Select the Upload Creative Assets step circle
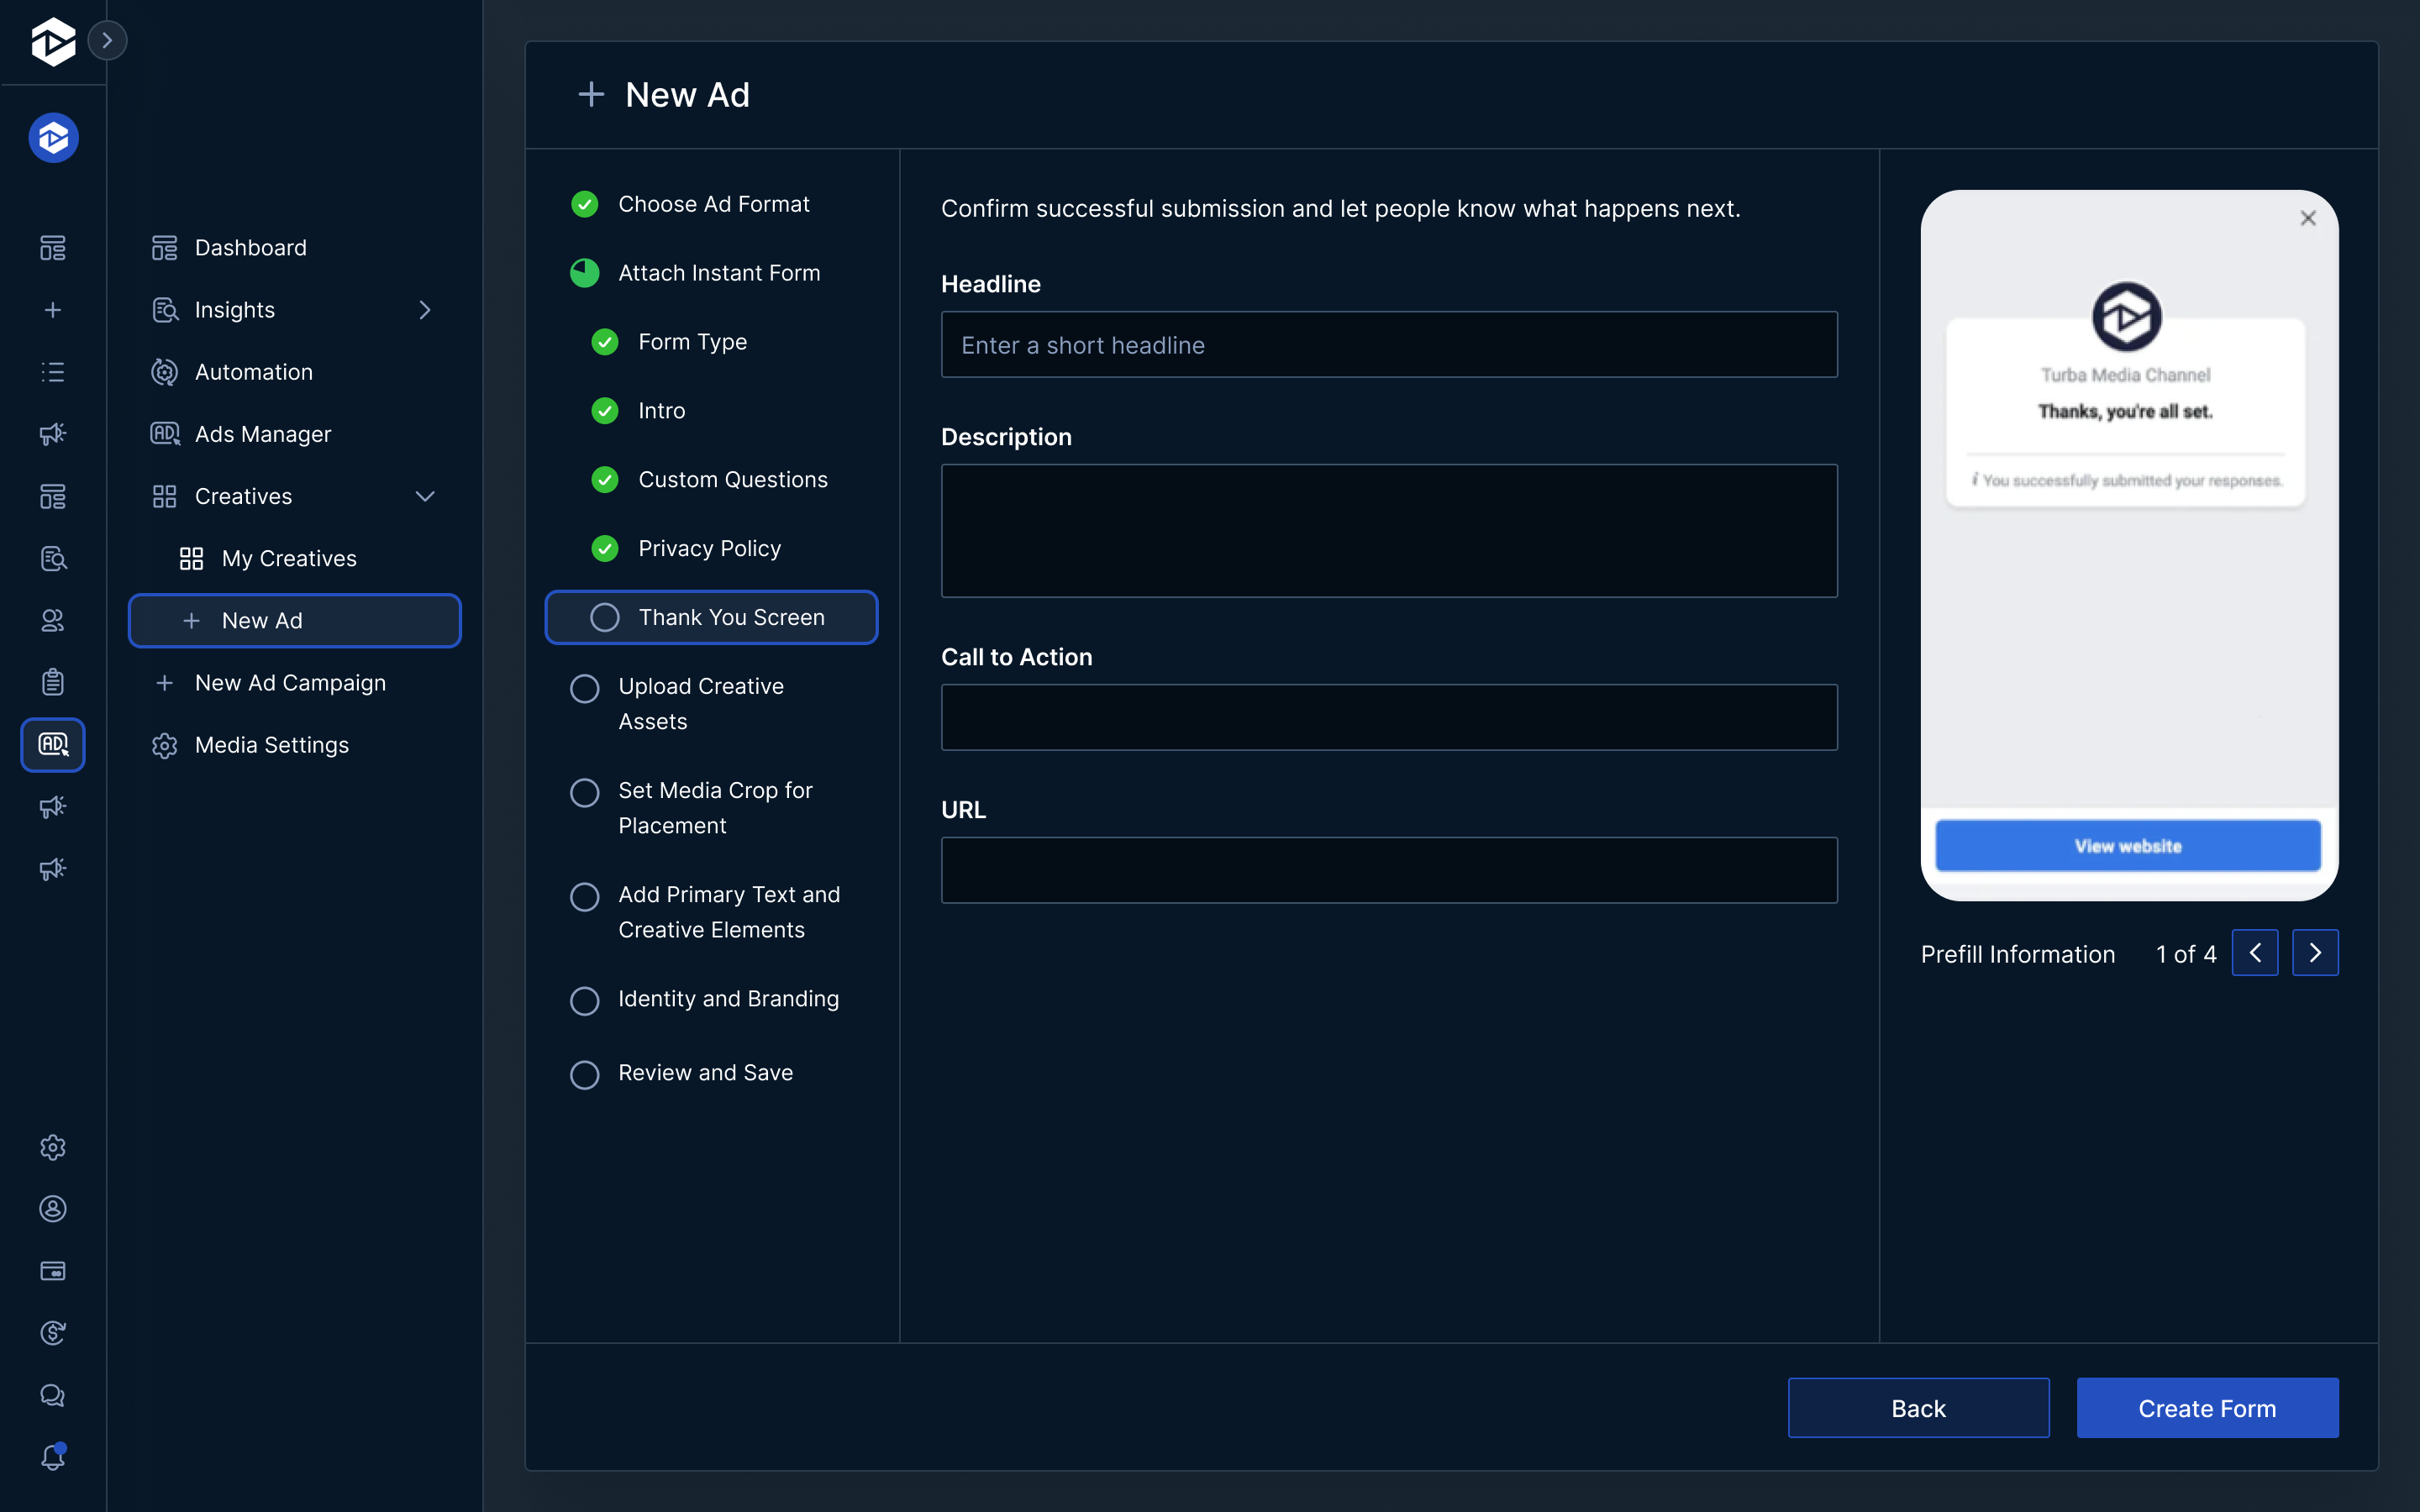The width and height of the screenshot is (2420, 1512). point(585,688)
